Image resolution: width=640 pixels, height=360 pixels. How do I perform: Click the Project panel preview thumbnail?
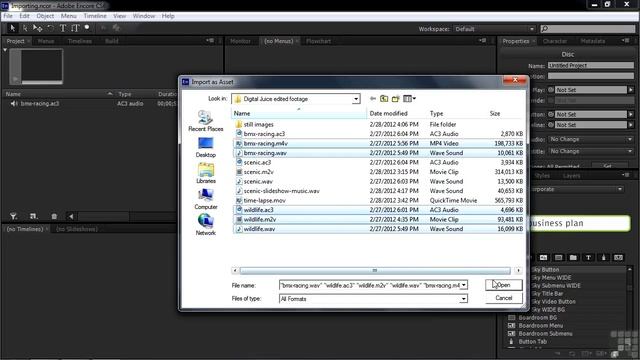(x=36, y=67)
